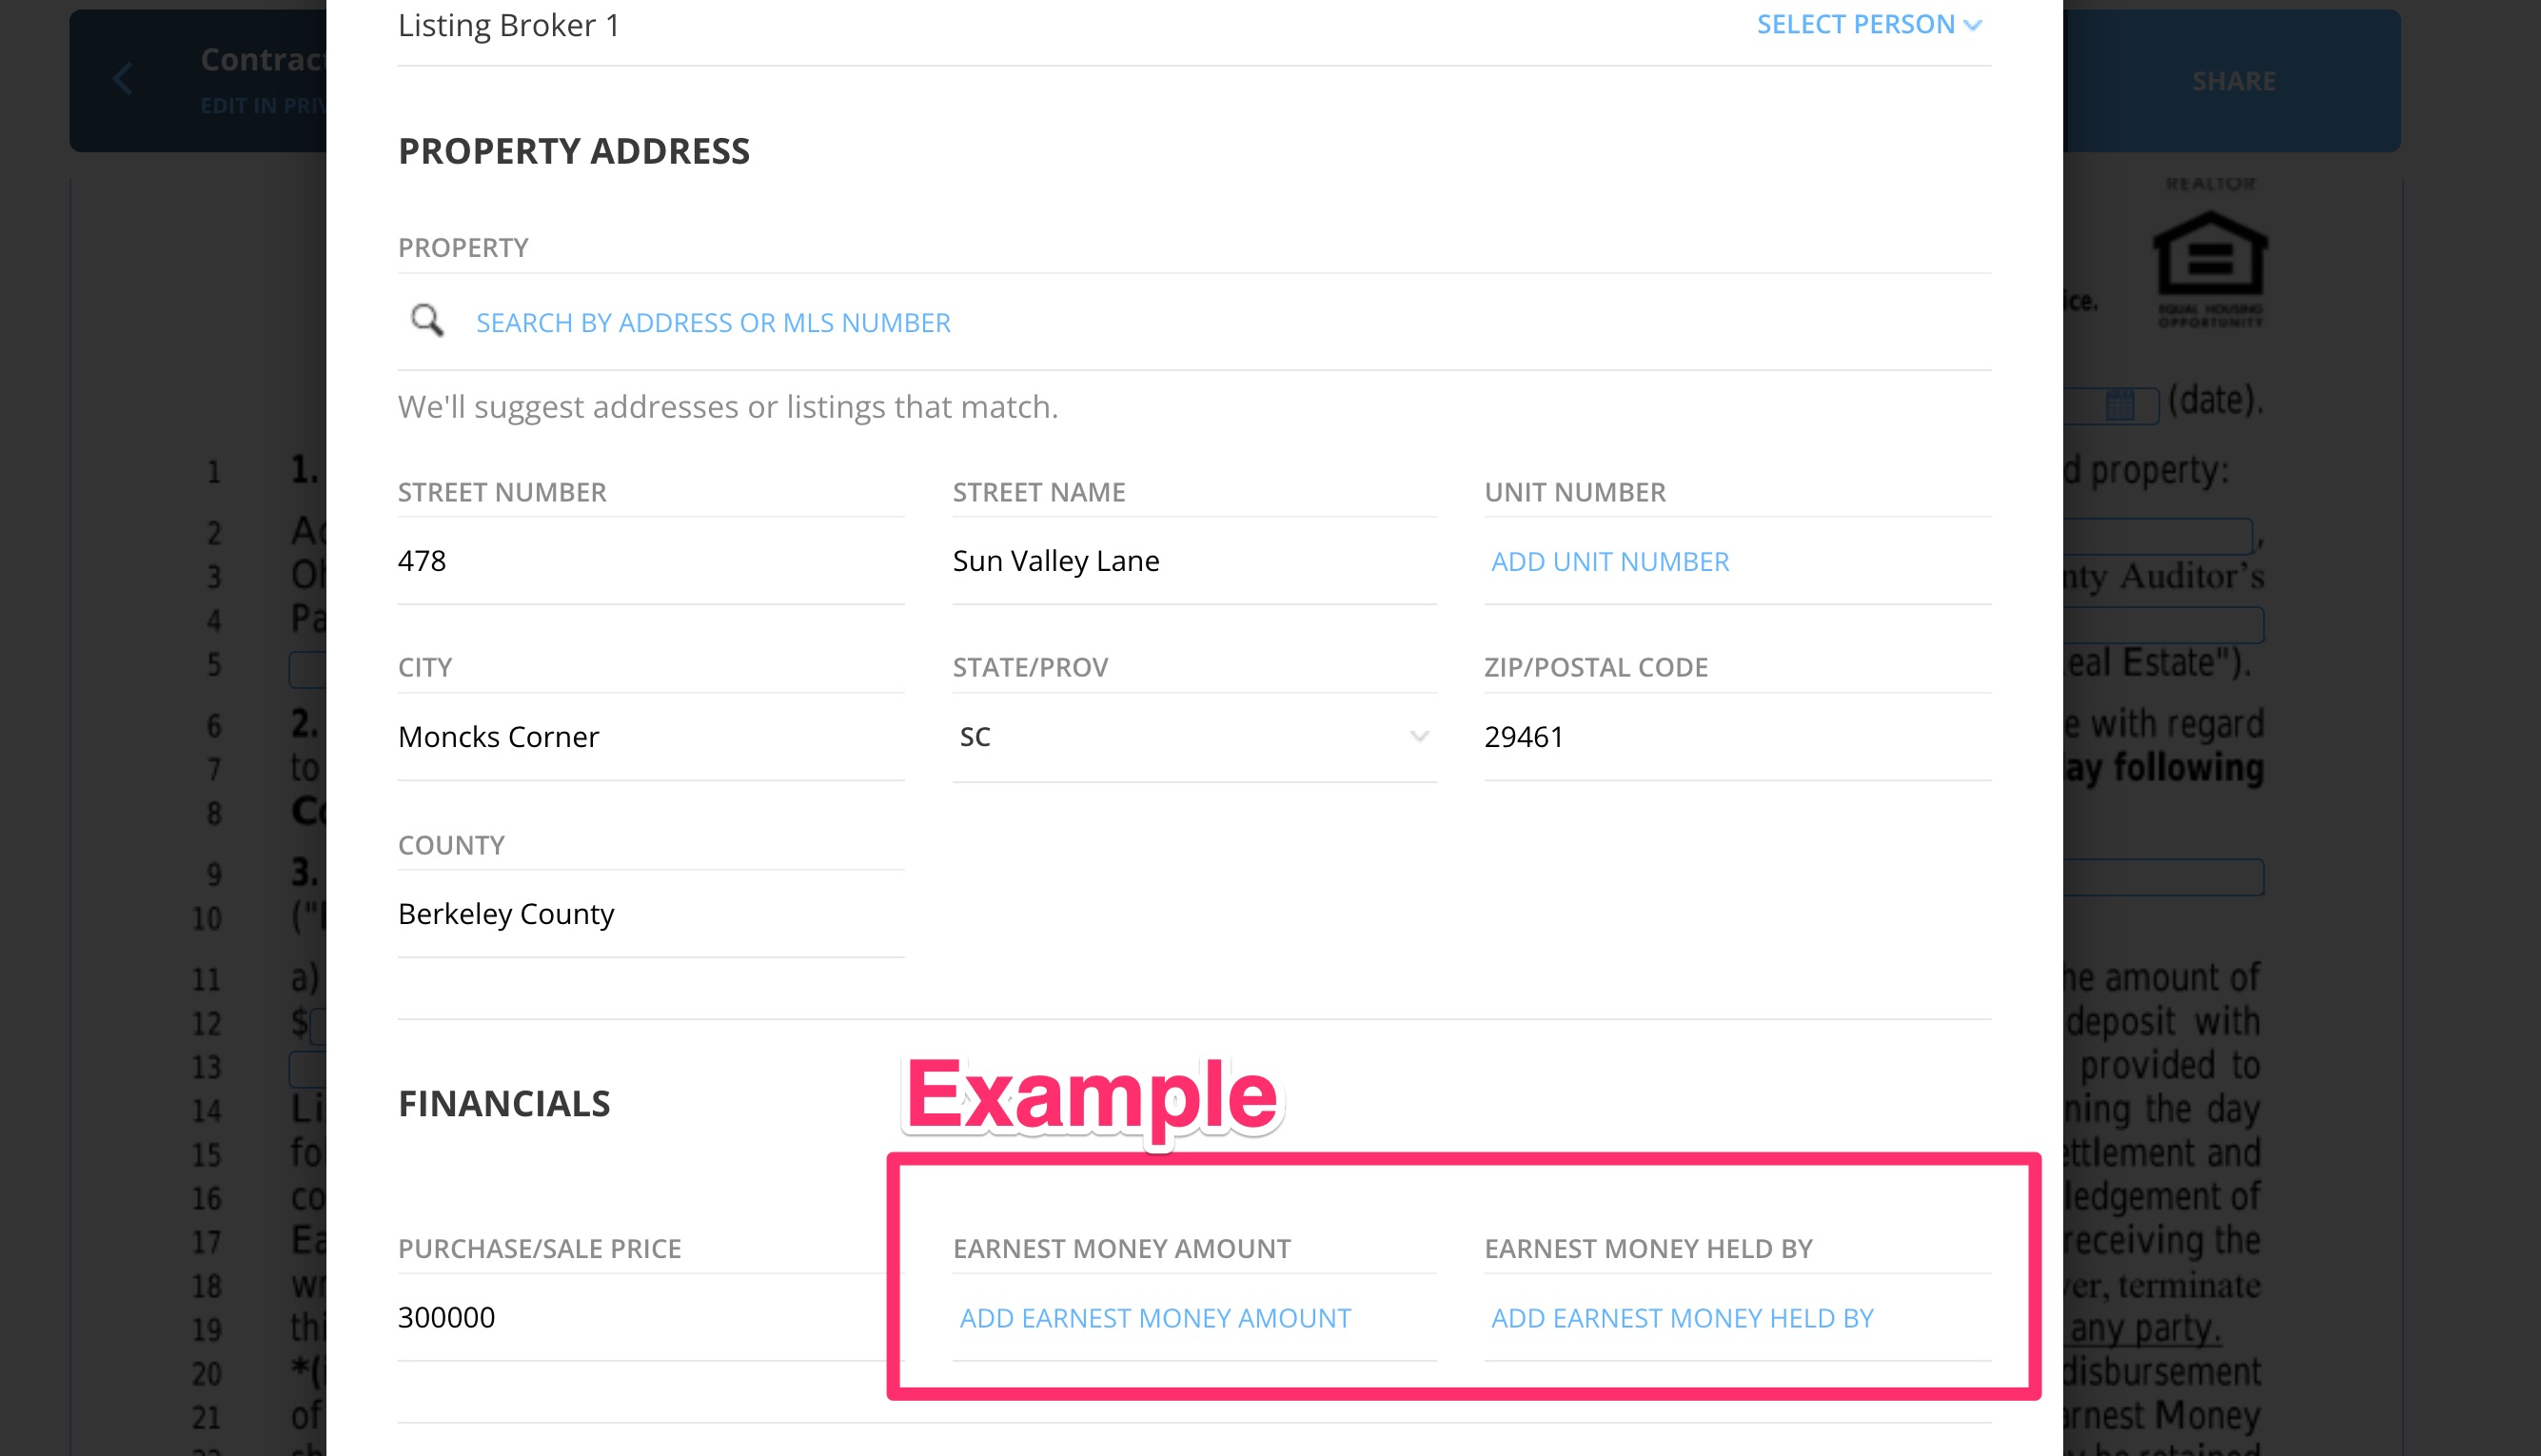The width and height of the screenshot is (2541, 1456).
Task: Click ADD EARNEST MONEY AMOUNT
Action: pos(1156,1318)
